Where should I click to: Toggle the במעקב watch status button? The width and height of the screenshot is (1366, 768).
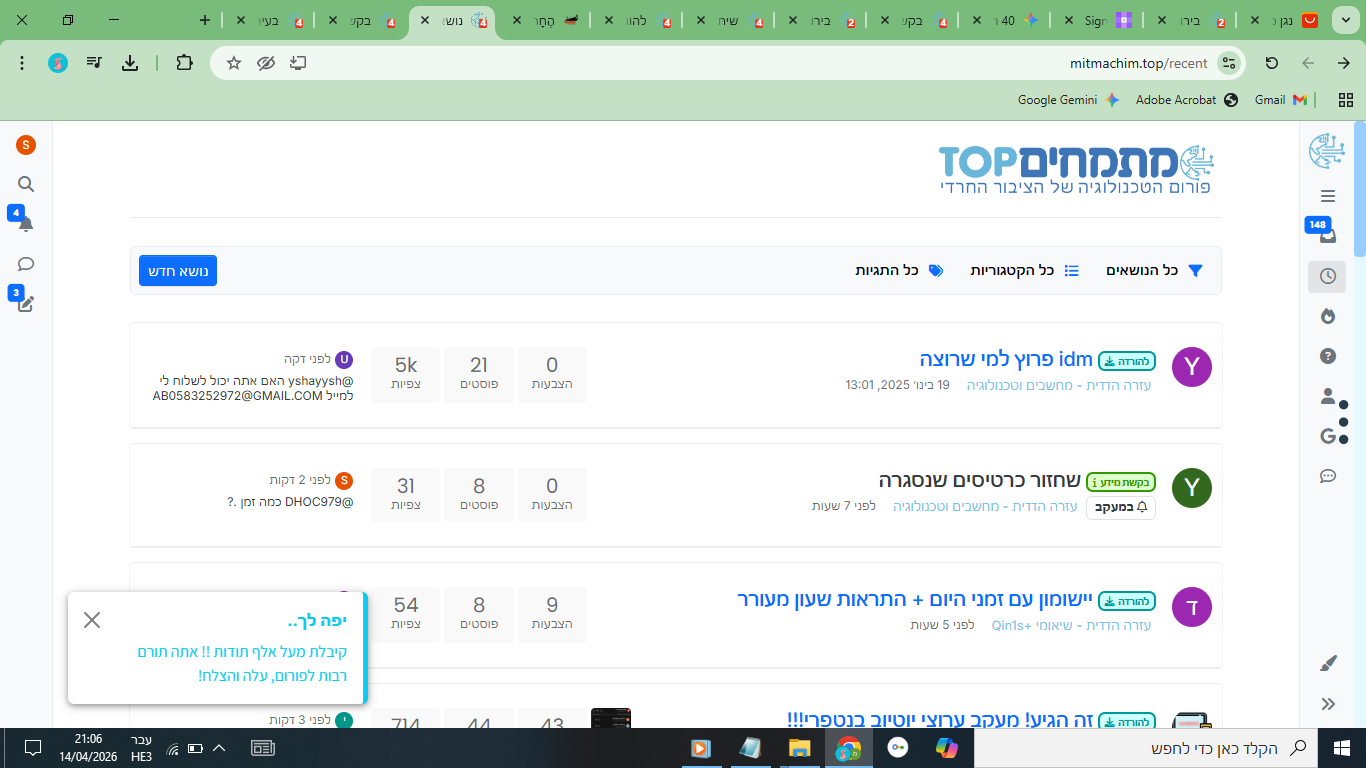(x=1121, y=507)
